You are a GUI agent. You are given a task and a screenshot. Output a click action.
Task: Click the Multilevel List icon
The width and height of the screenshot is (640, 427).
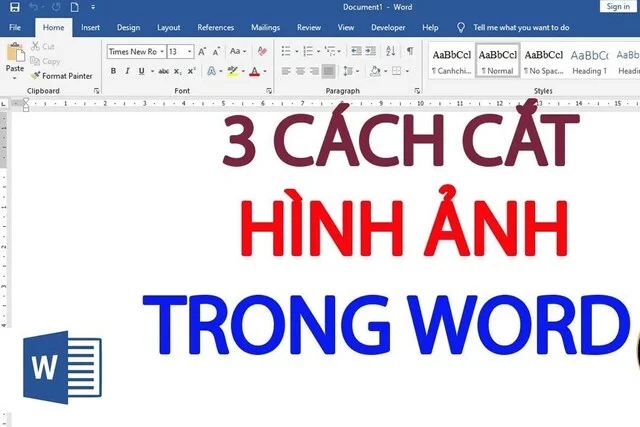tap(330, 51)
